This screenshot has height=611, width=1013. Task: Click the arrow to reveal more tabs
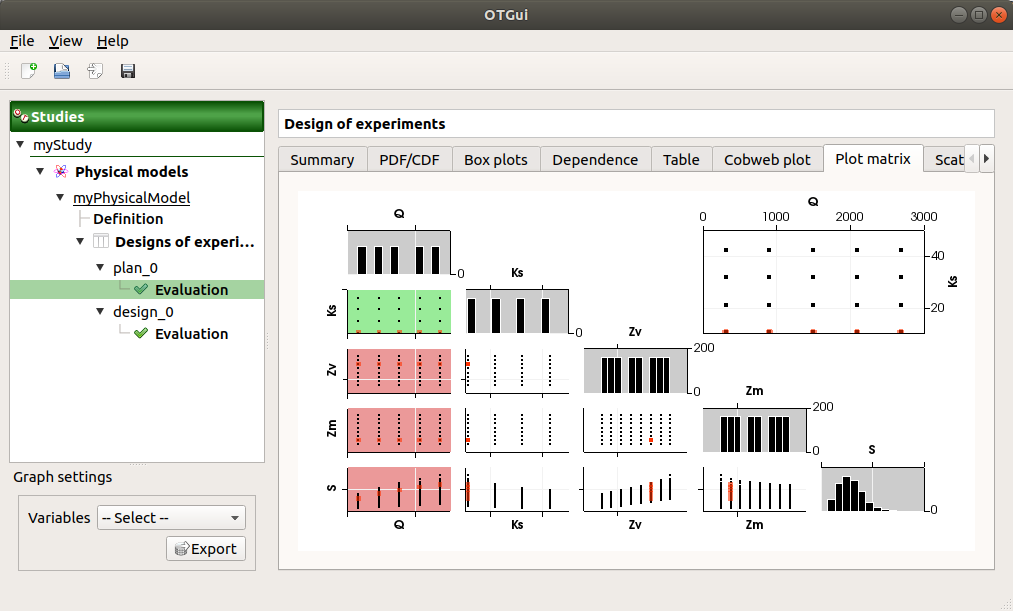[986, 158]
